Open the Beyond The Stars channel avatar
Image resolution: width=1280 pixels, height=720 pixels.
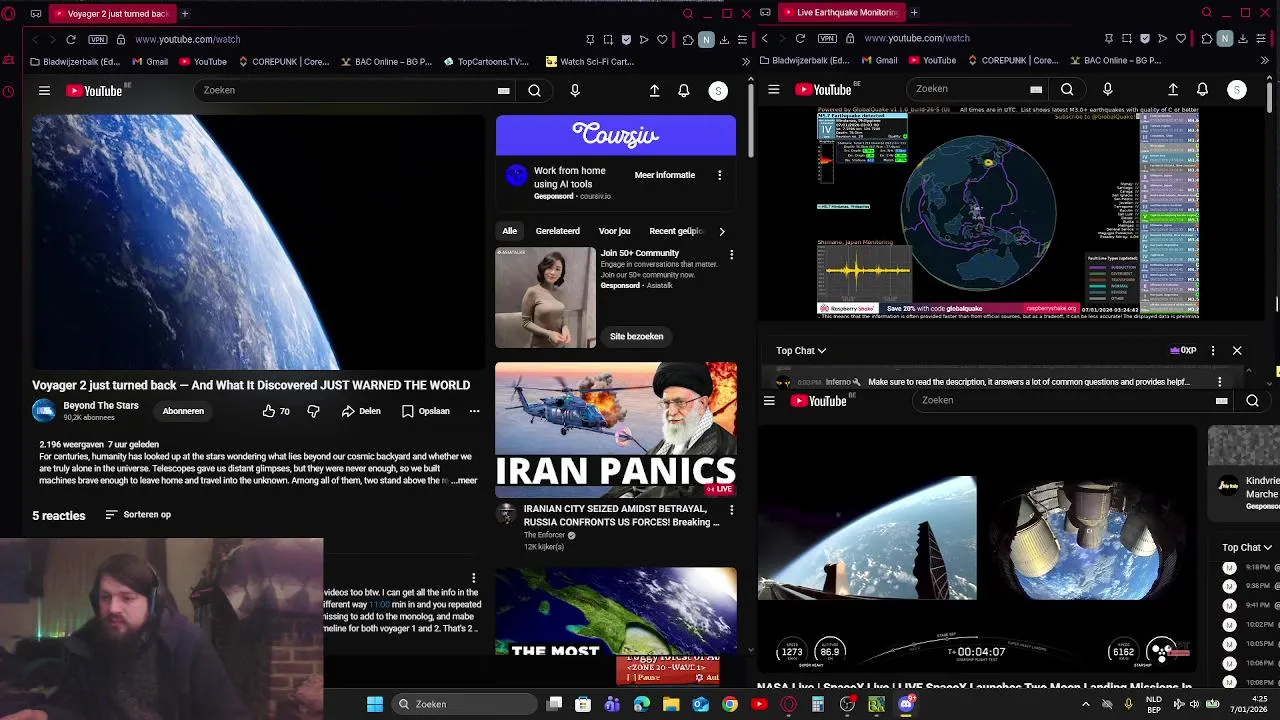44,411
